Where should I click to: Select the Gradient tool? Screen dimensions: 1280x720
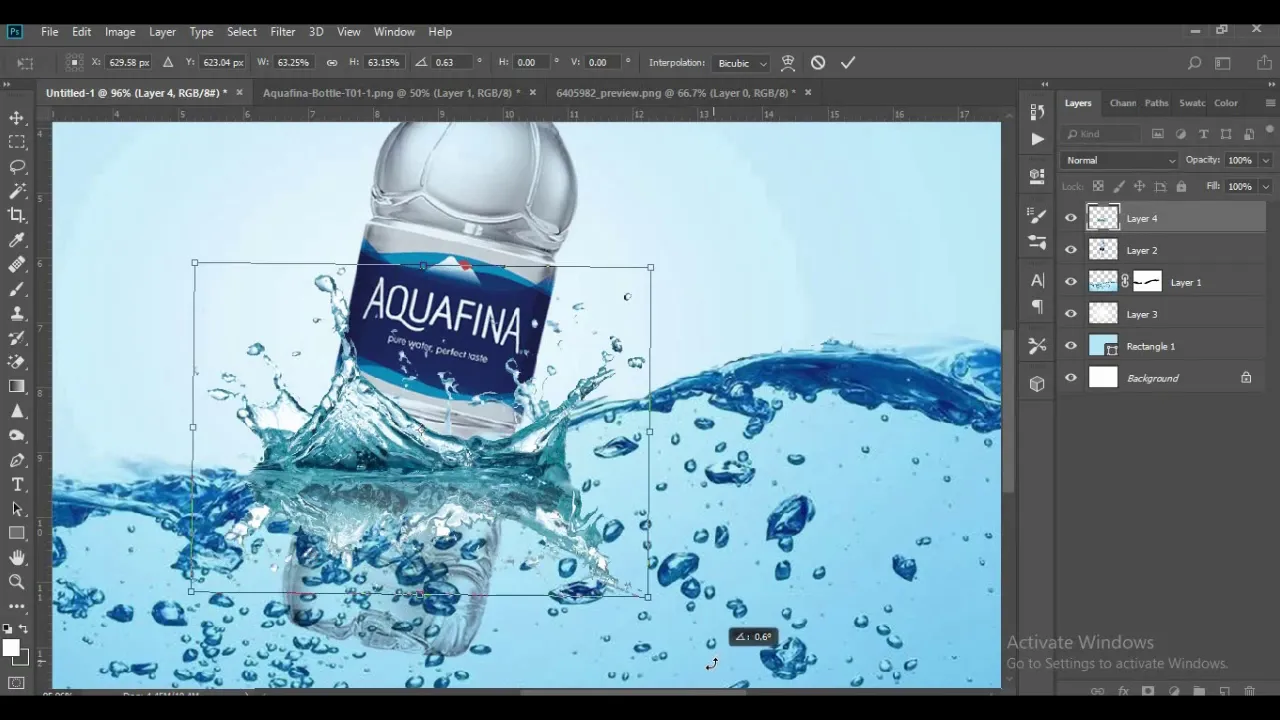point(17,387)
